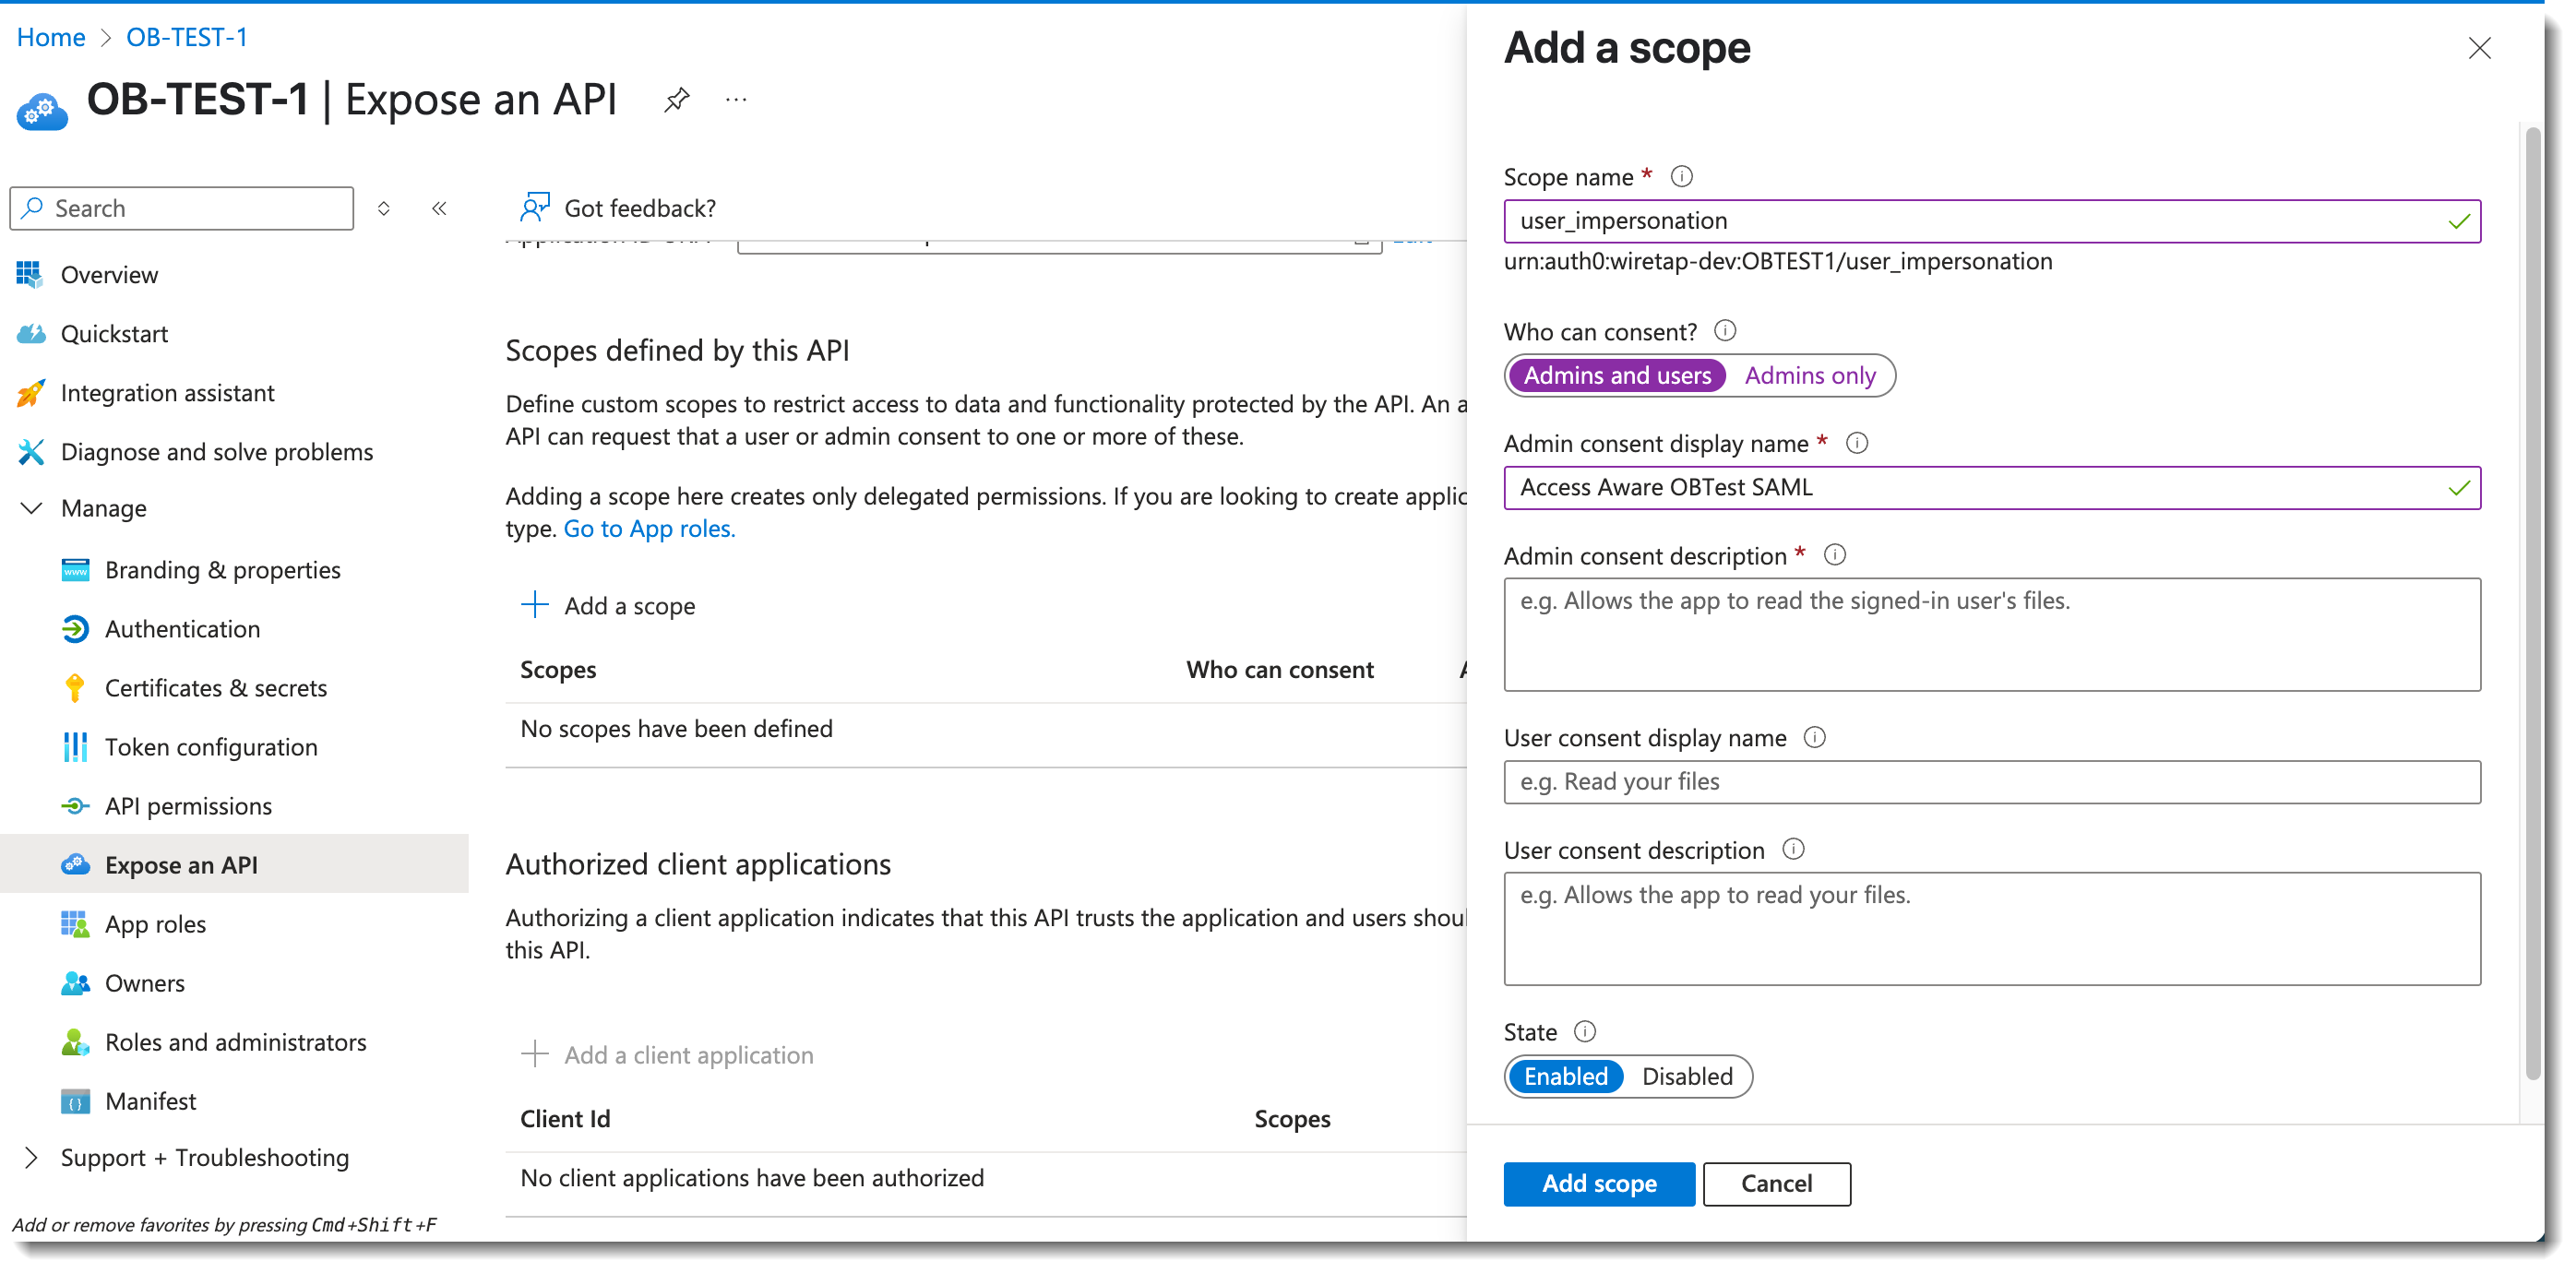Collapse the Manage section
This screenshot has height=1273, width=2576.
click(x=31, y=508)
